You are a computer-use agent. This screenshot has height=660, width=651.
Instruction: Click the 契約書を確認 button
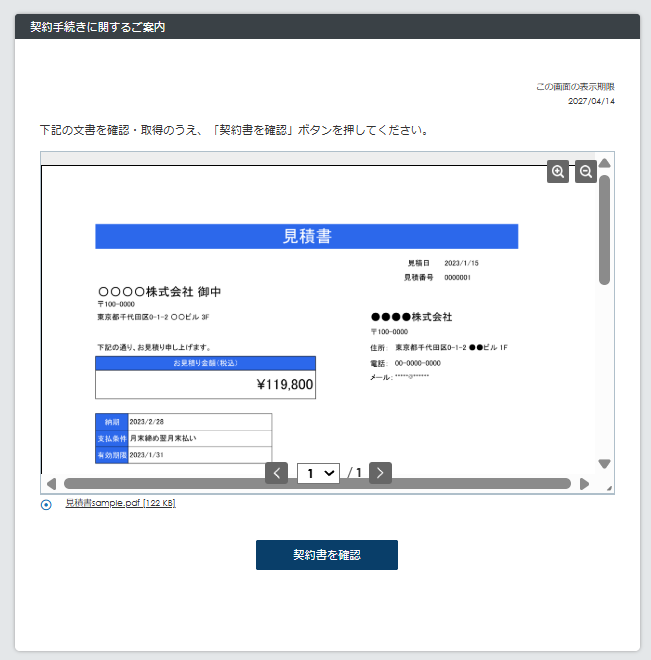327,555
